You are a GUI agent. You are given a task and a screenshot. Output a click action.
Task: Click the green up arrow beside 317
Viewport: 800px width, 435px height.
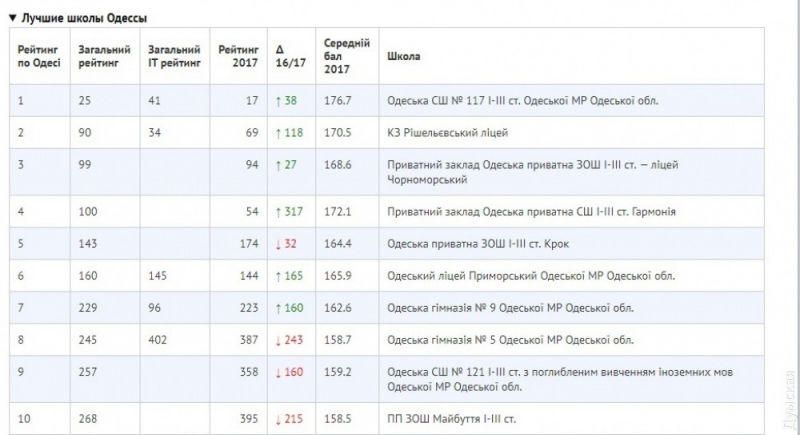coord(278,212)
